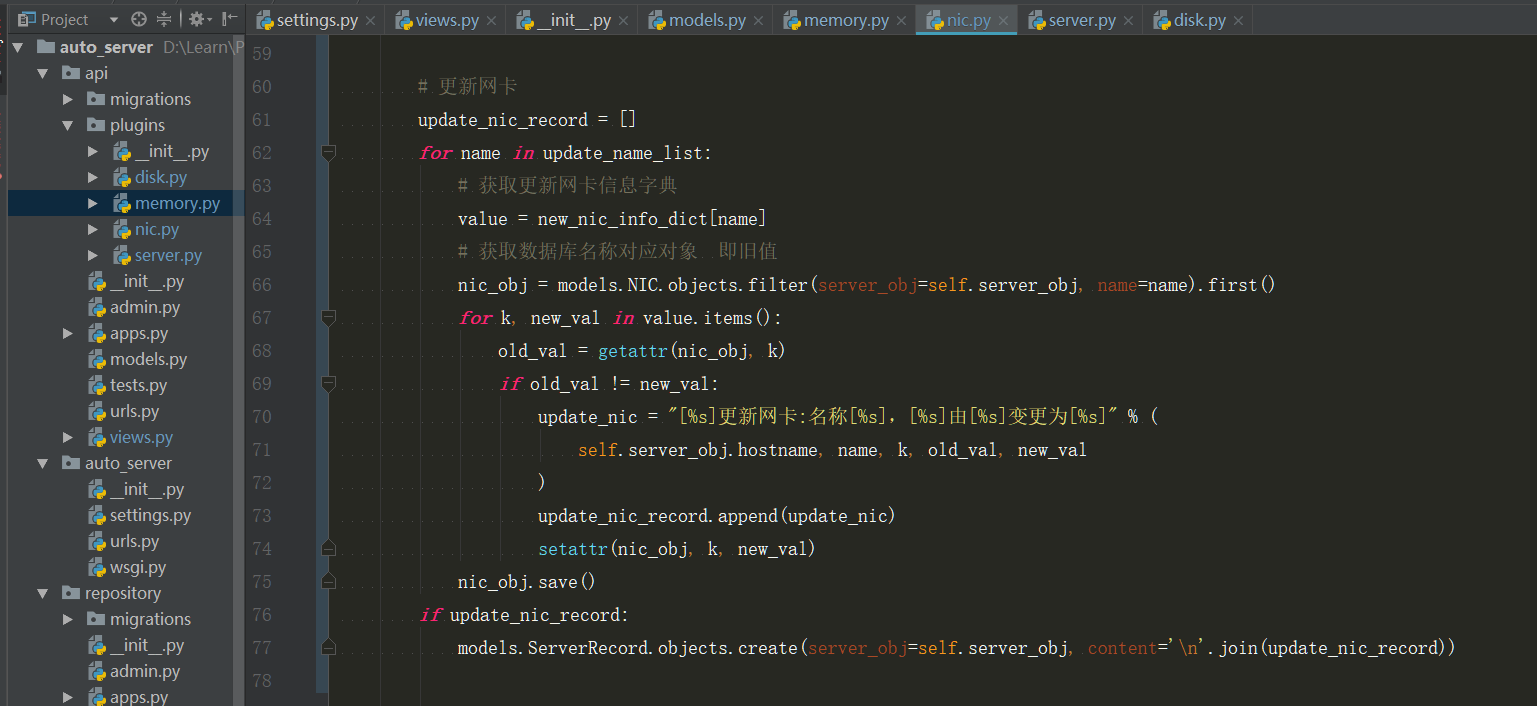This screenshot has height=706, width=1537.
Task: Click the memory.py Python file icon in tree
Action: (122, 203)
